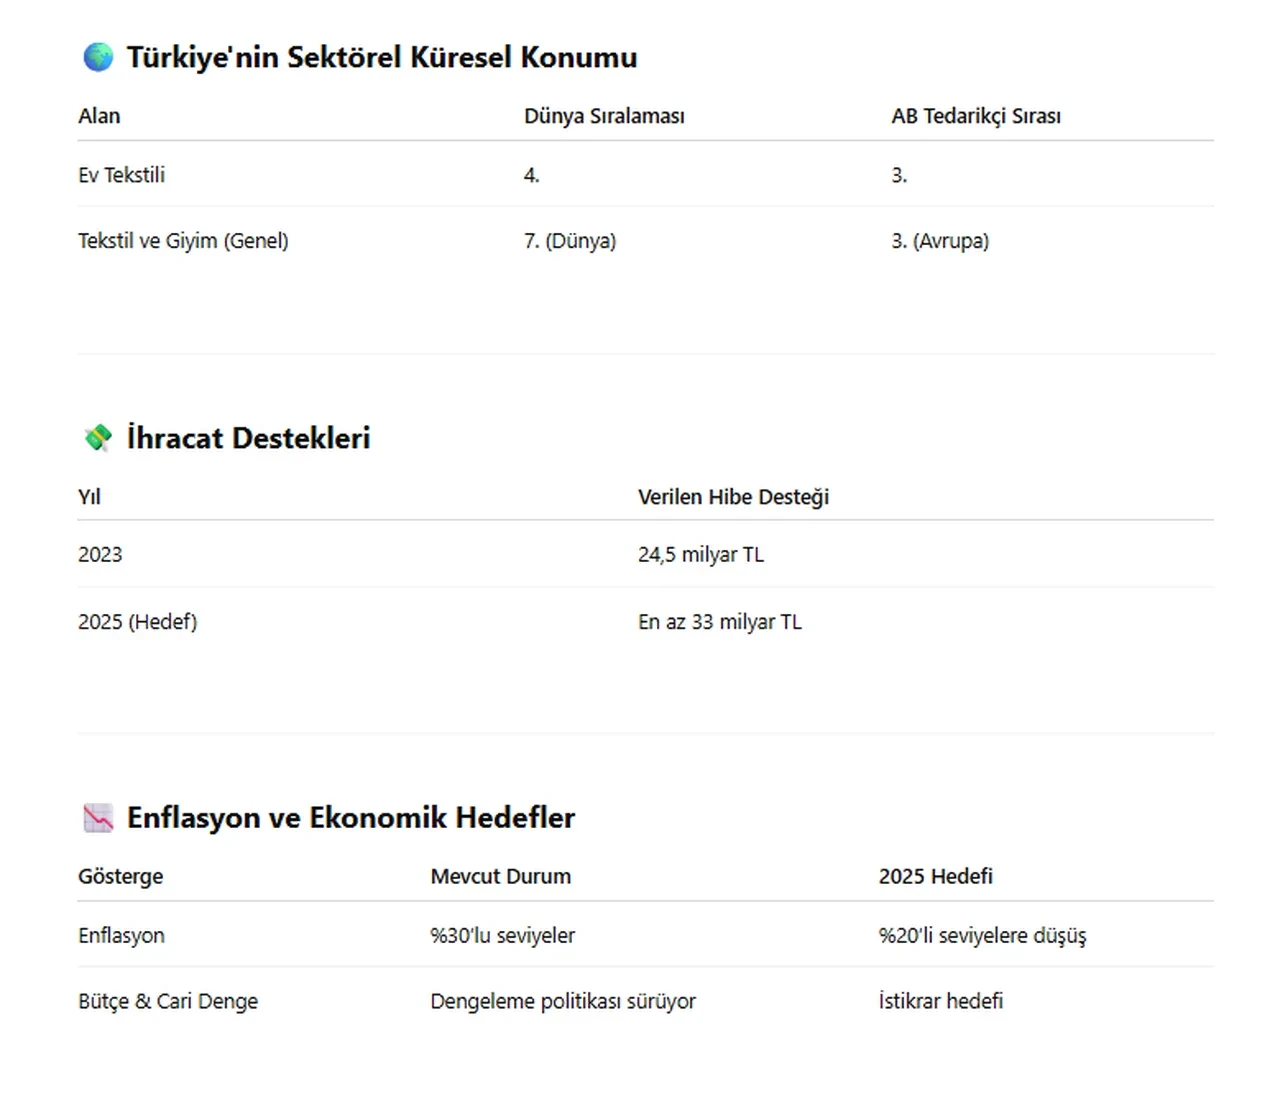1280x1107 pixels.
Task: Click the '2025 (Hedef)' row label
Action: coord(137,622)
